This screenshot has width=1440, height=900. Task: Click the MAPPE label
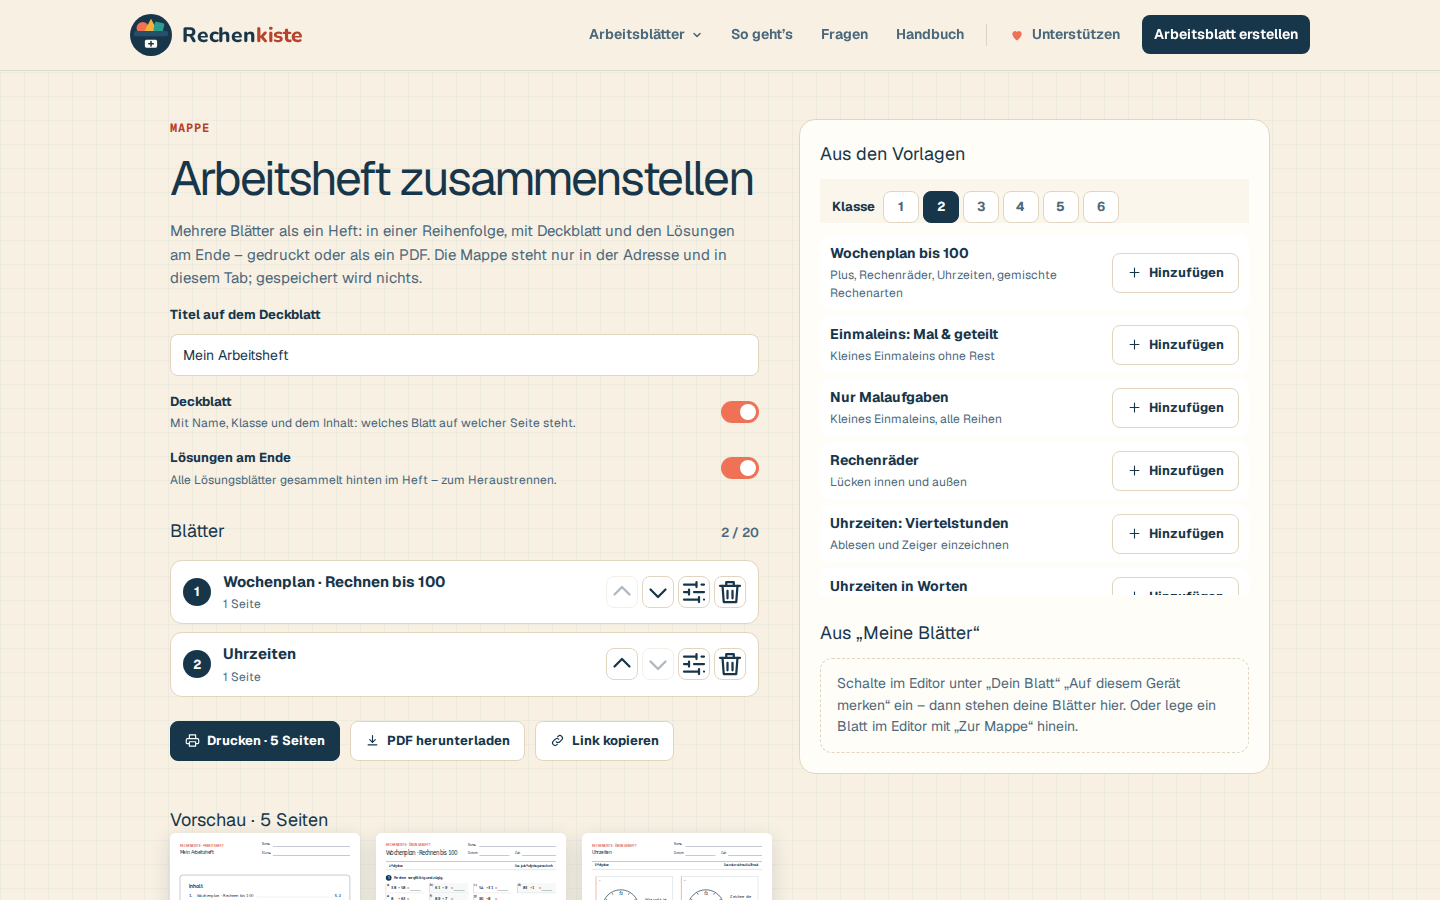(x=190, y=128)
